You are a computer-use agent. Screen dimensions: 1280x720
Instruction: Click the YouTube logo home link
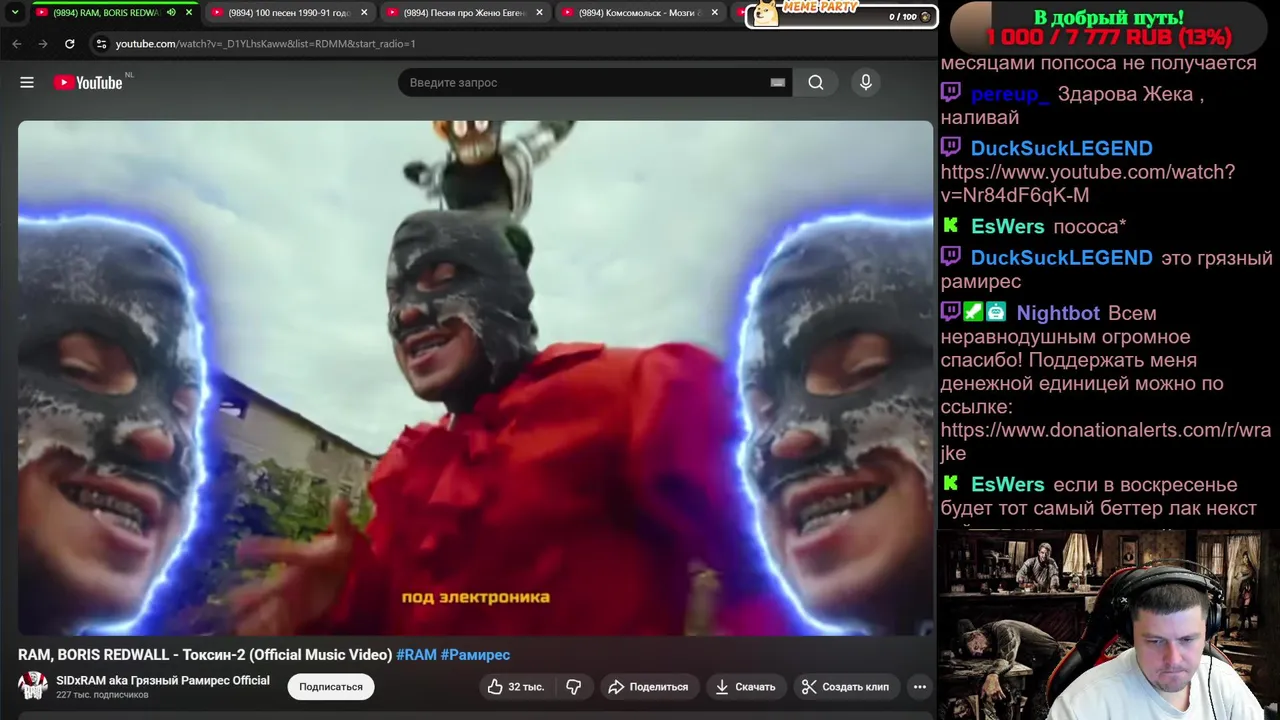click(x=88, y=82)
